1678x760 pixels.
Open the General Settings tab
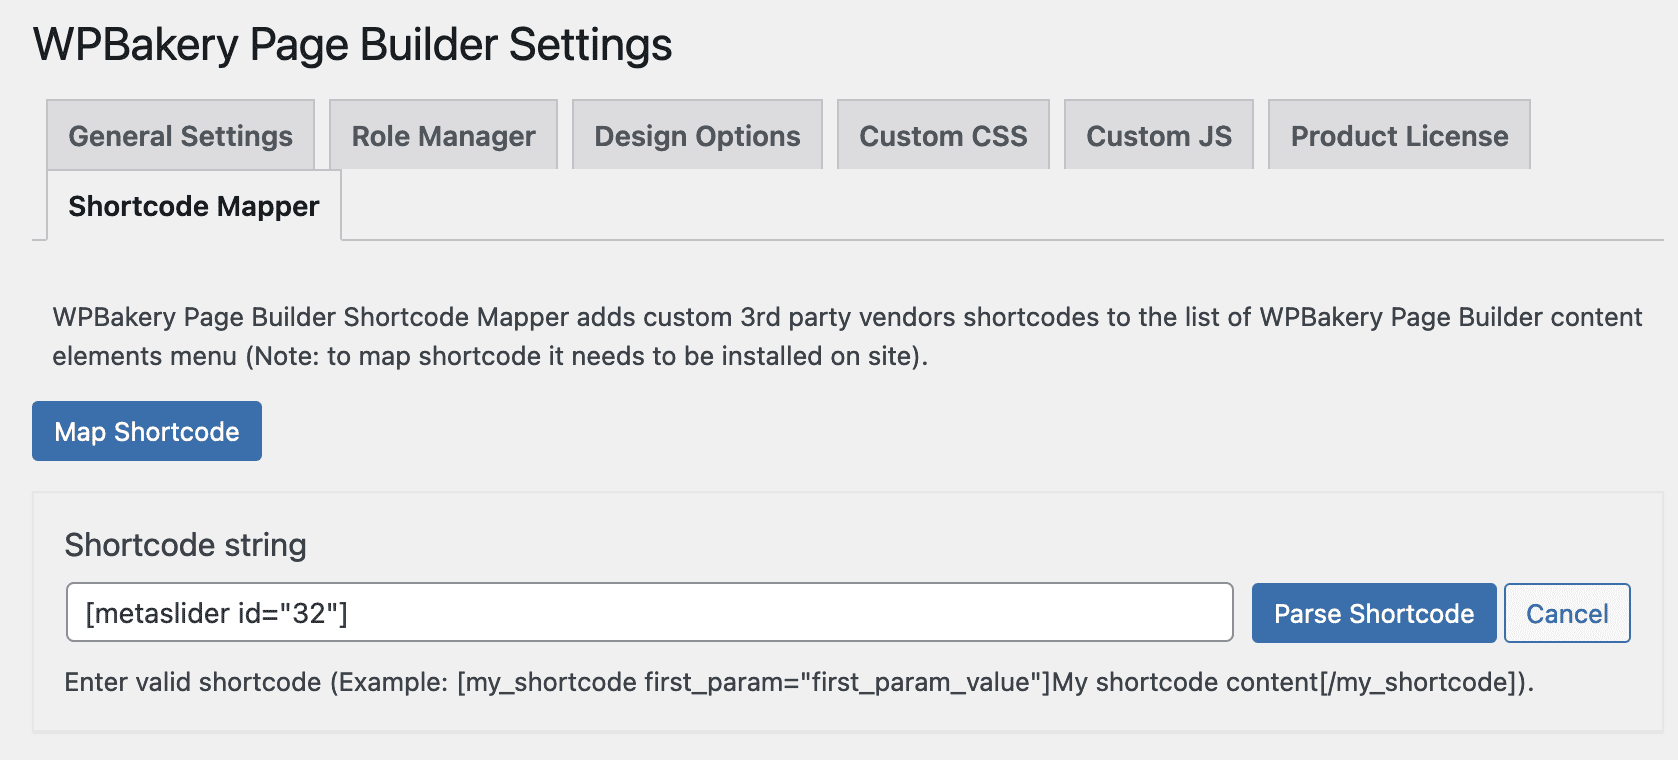[x=180, y=136]
